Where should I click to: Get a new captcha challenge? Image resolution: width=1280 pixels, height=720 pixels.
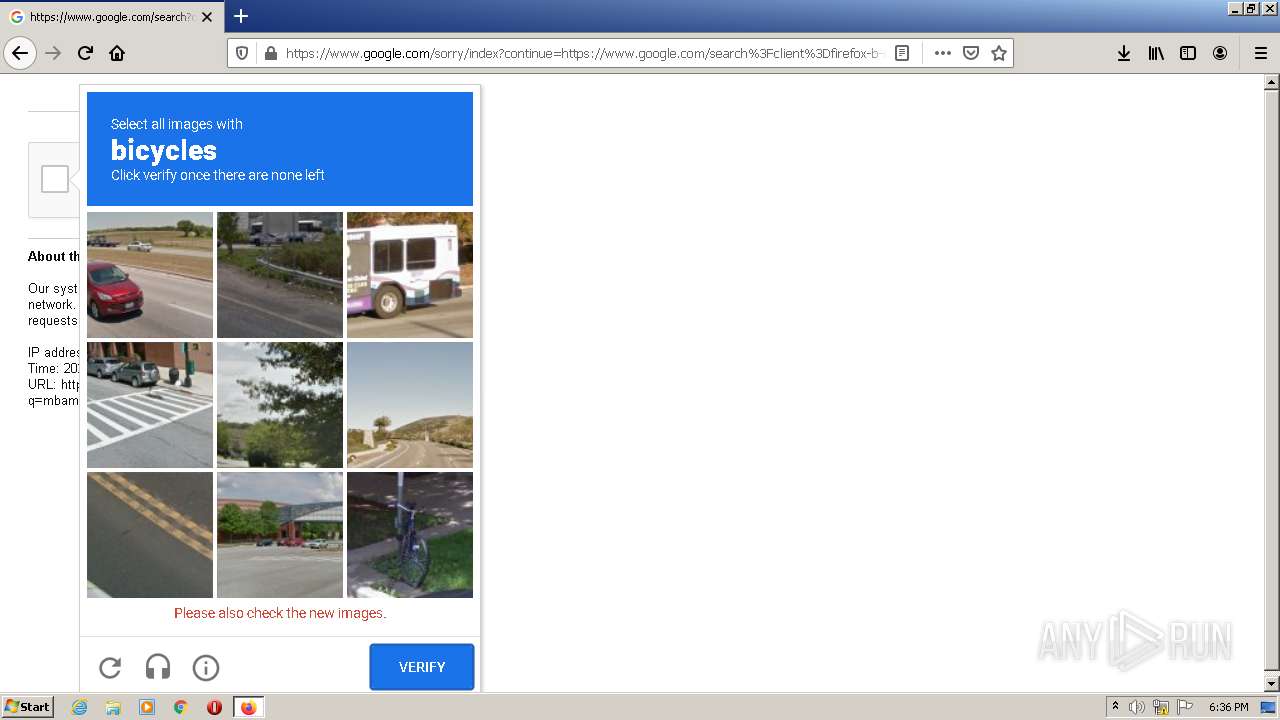pyautogui.click(x=110, y=667)
